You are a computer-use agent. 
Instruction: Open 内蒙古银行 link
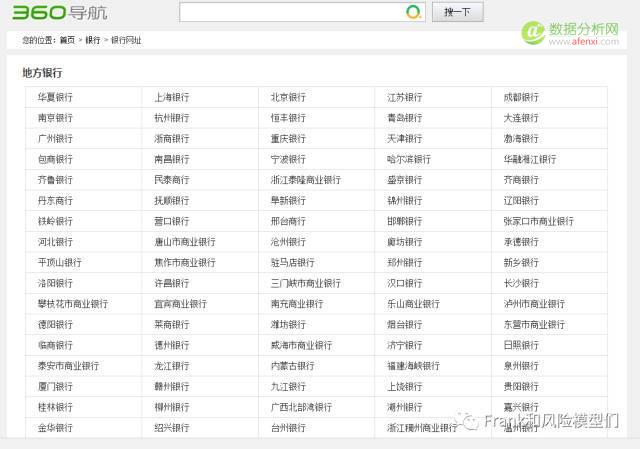pyautogui.click(x=293, y=366)
